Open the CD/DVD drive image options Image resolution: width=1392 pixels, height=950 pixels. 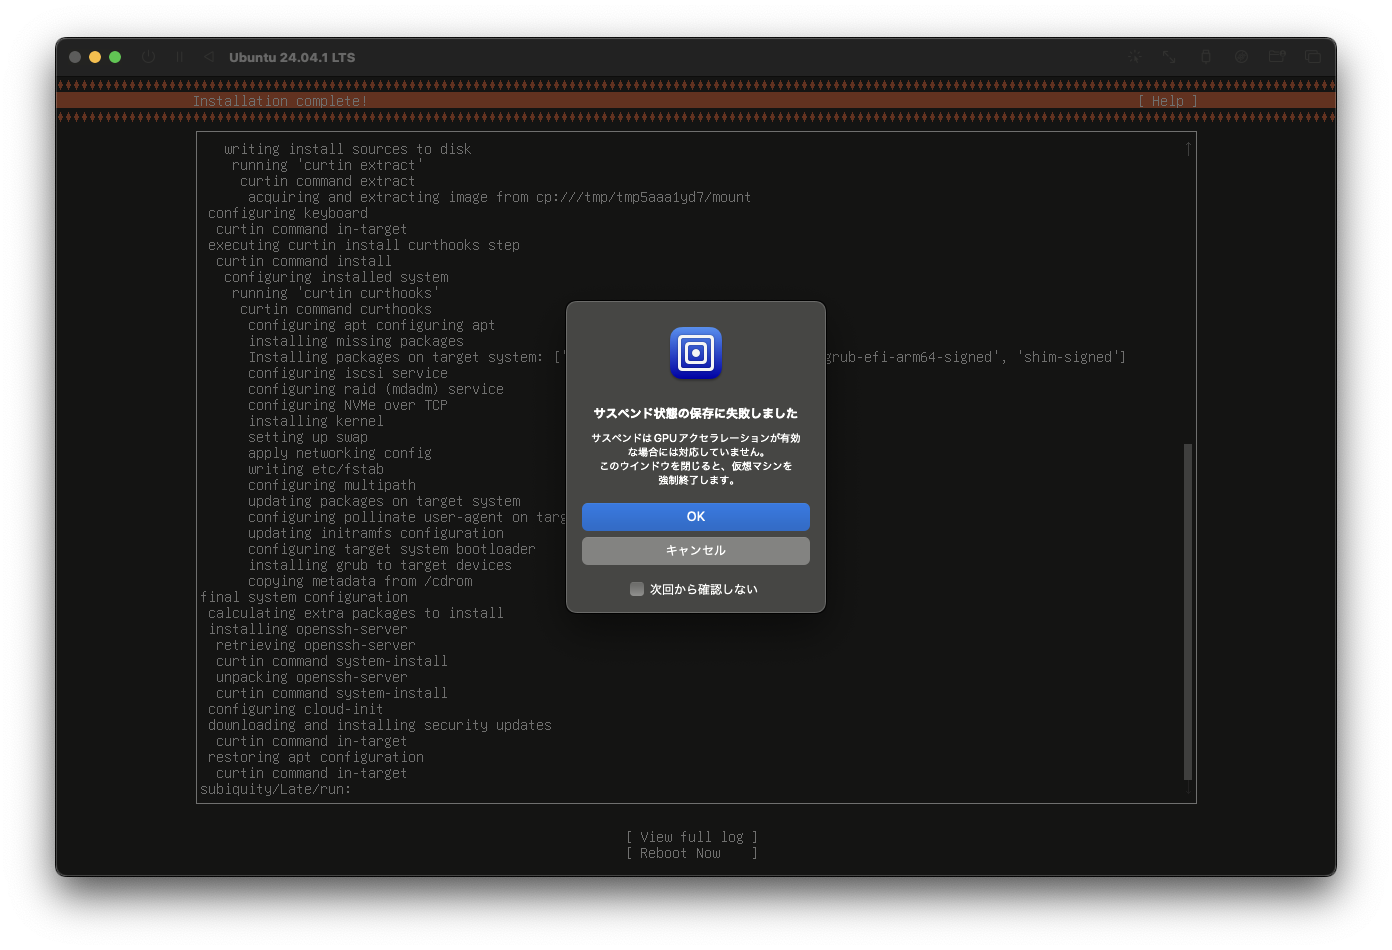1241,57
